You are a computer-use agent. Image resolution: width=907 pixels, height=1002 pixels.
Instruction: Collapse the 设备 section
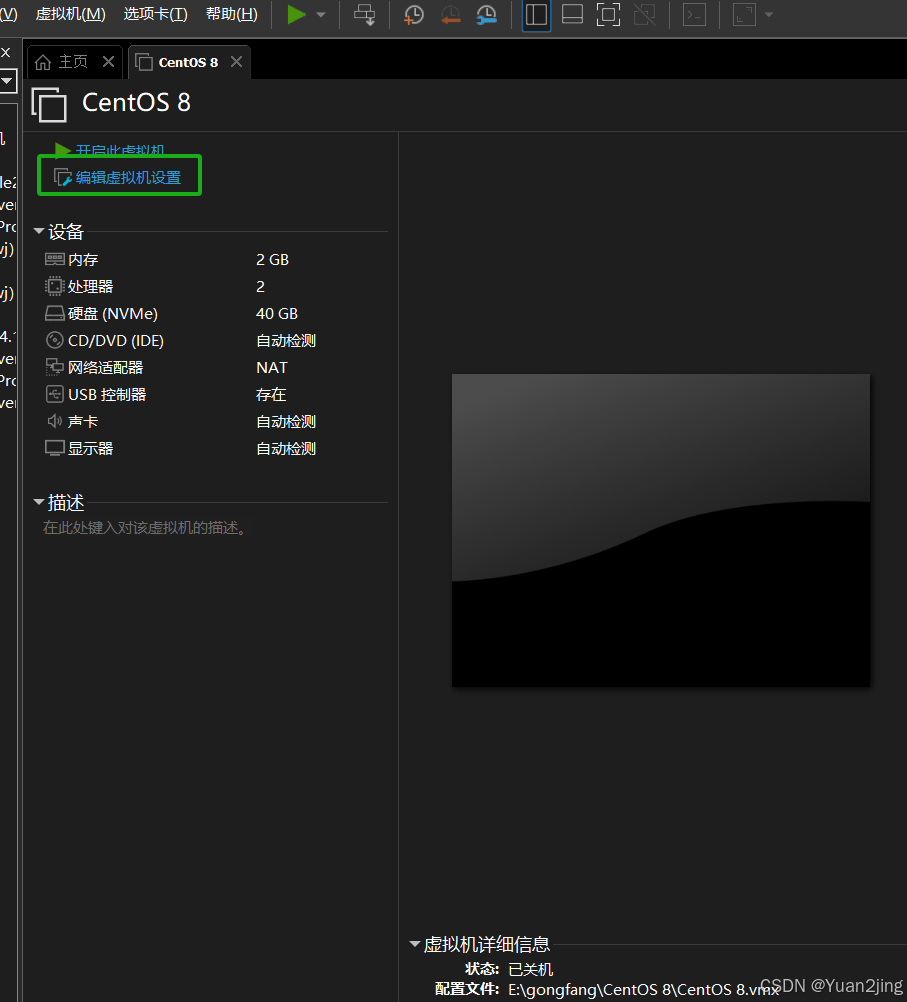click(x=38, y=231)
